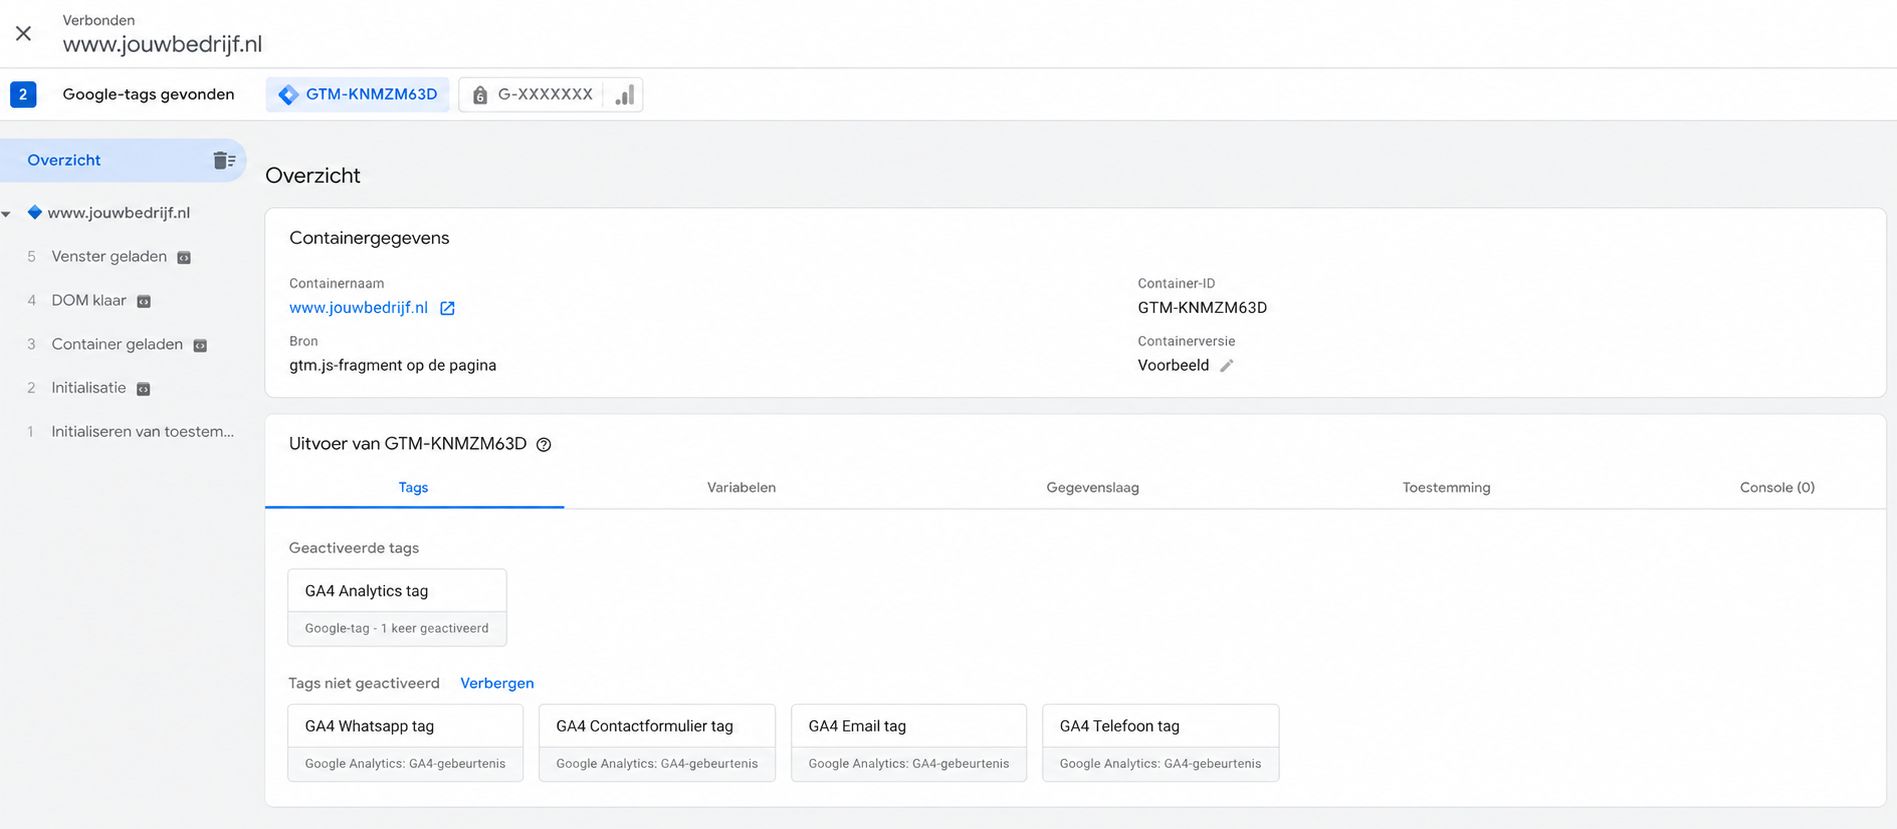Click the Container-ID value GTM-KNMZM63D

(1202, 308)
